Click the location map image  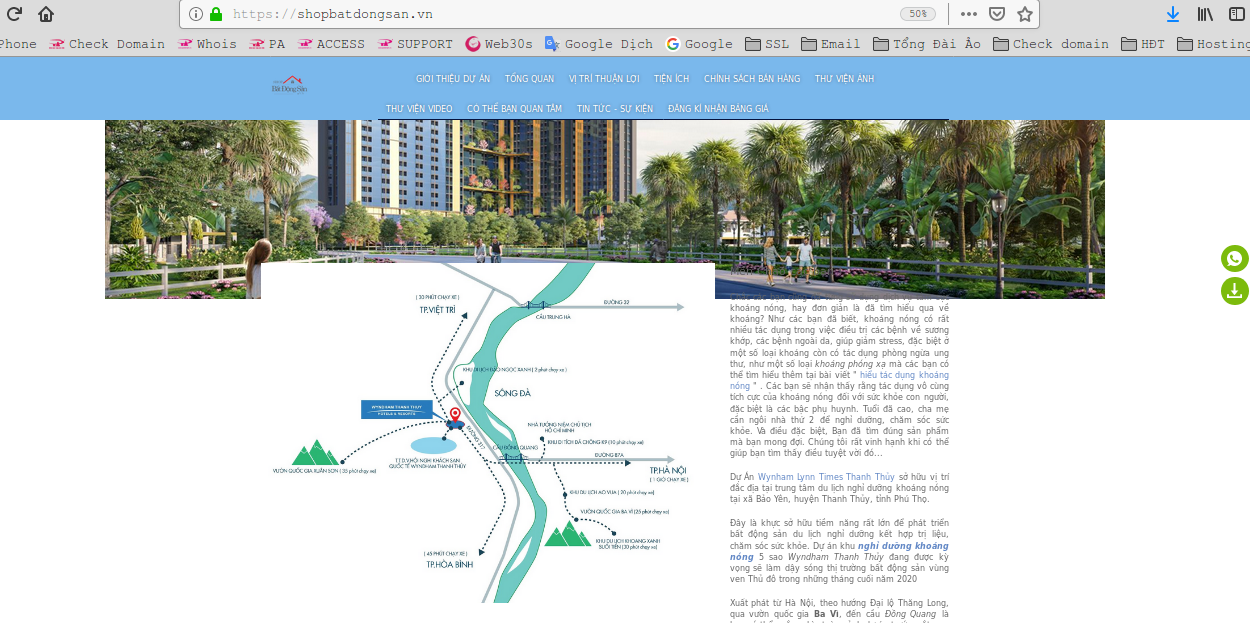488,432
